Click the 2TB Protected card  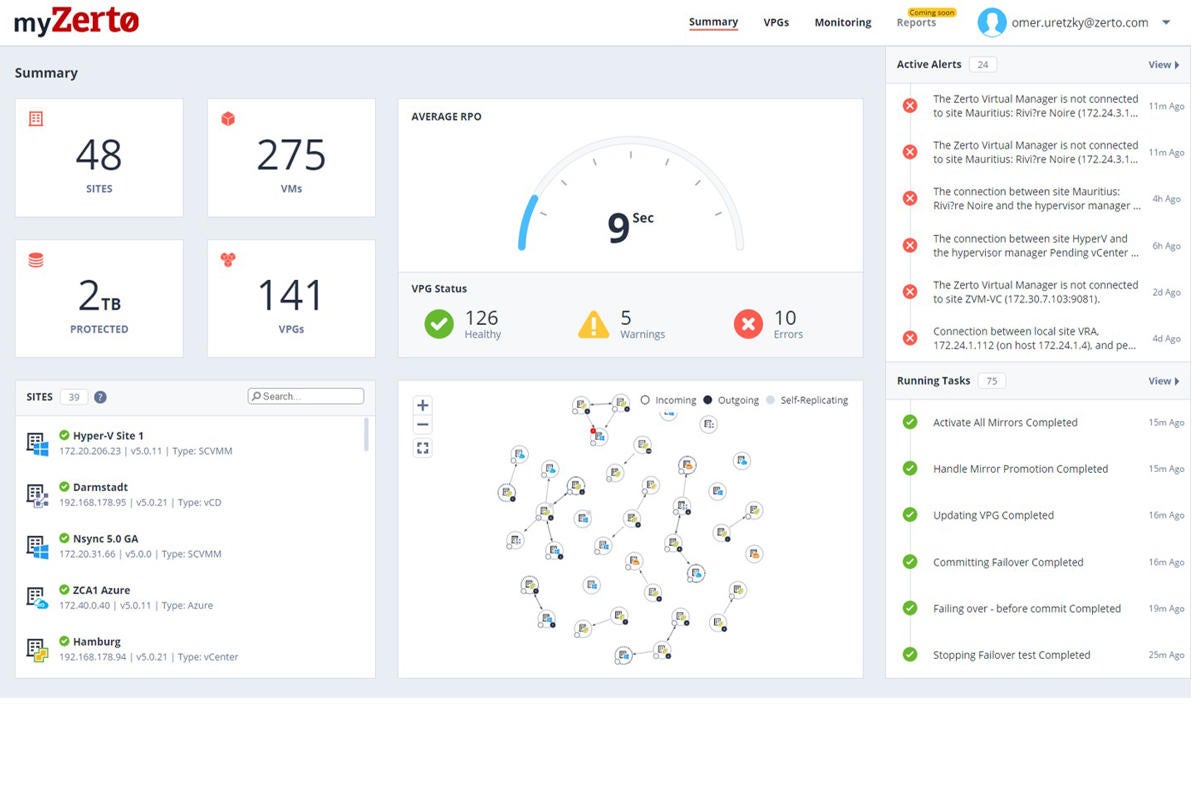pyautogui.click(x=99, y=298)
